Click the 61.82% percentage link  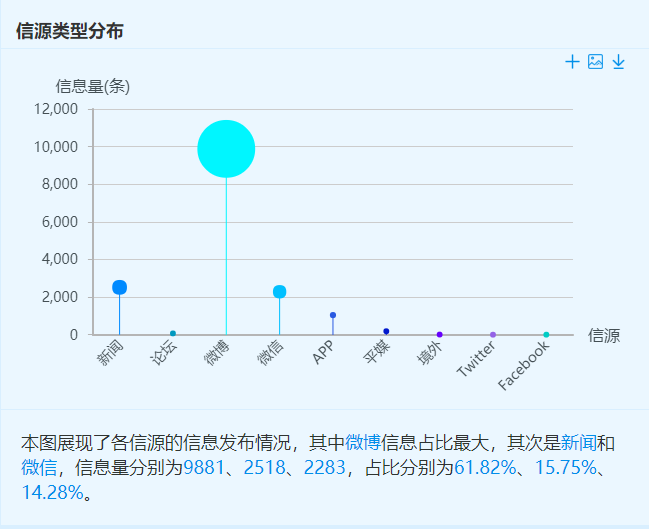coord(485,467)
